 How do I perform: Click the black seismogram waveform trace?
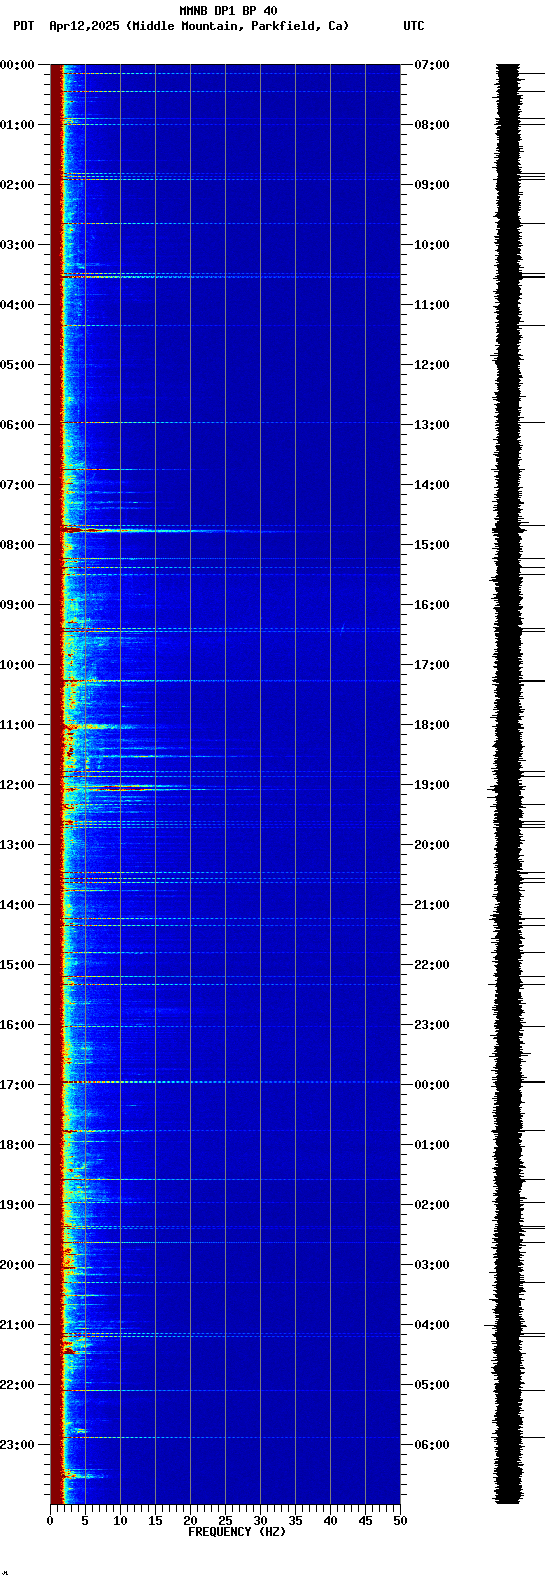tap(509, 784)
